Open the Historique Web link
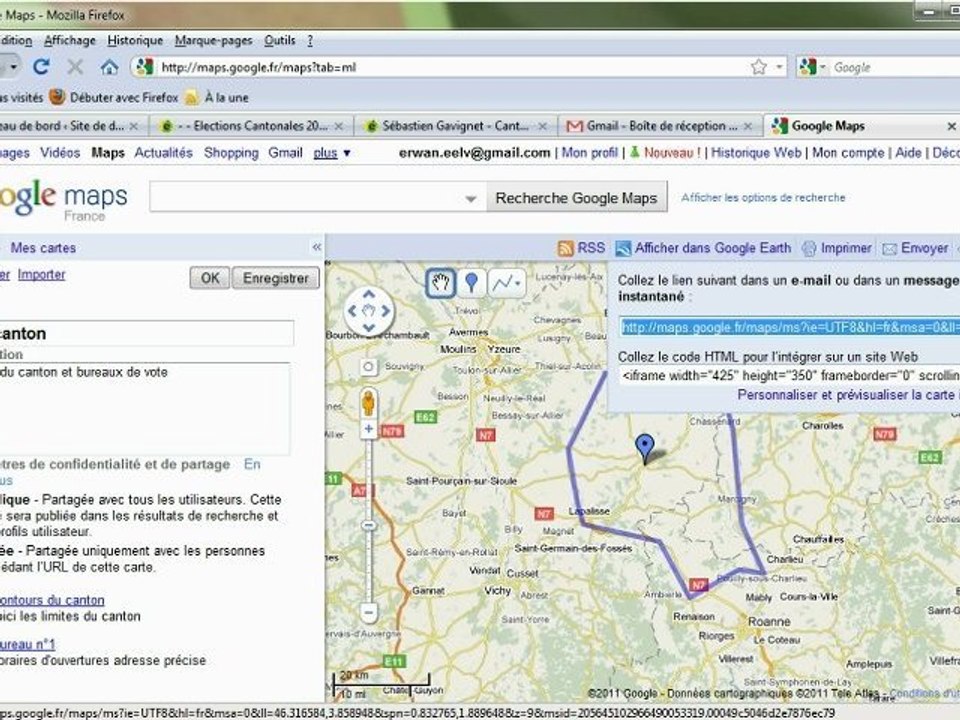The width and height of the screenshot is (960, 720). [756, 153]
